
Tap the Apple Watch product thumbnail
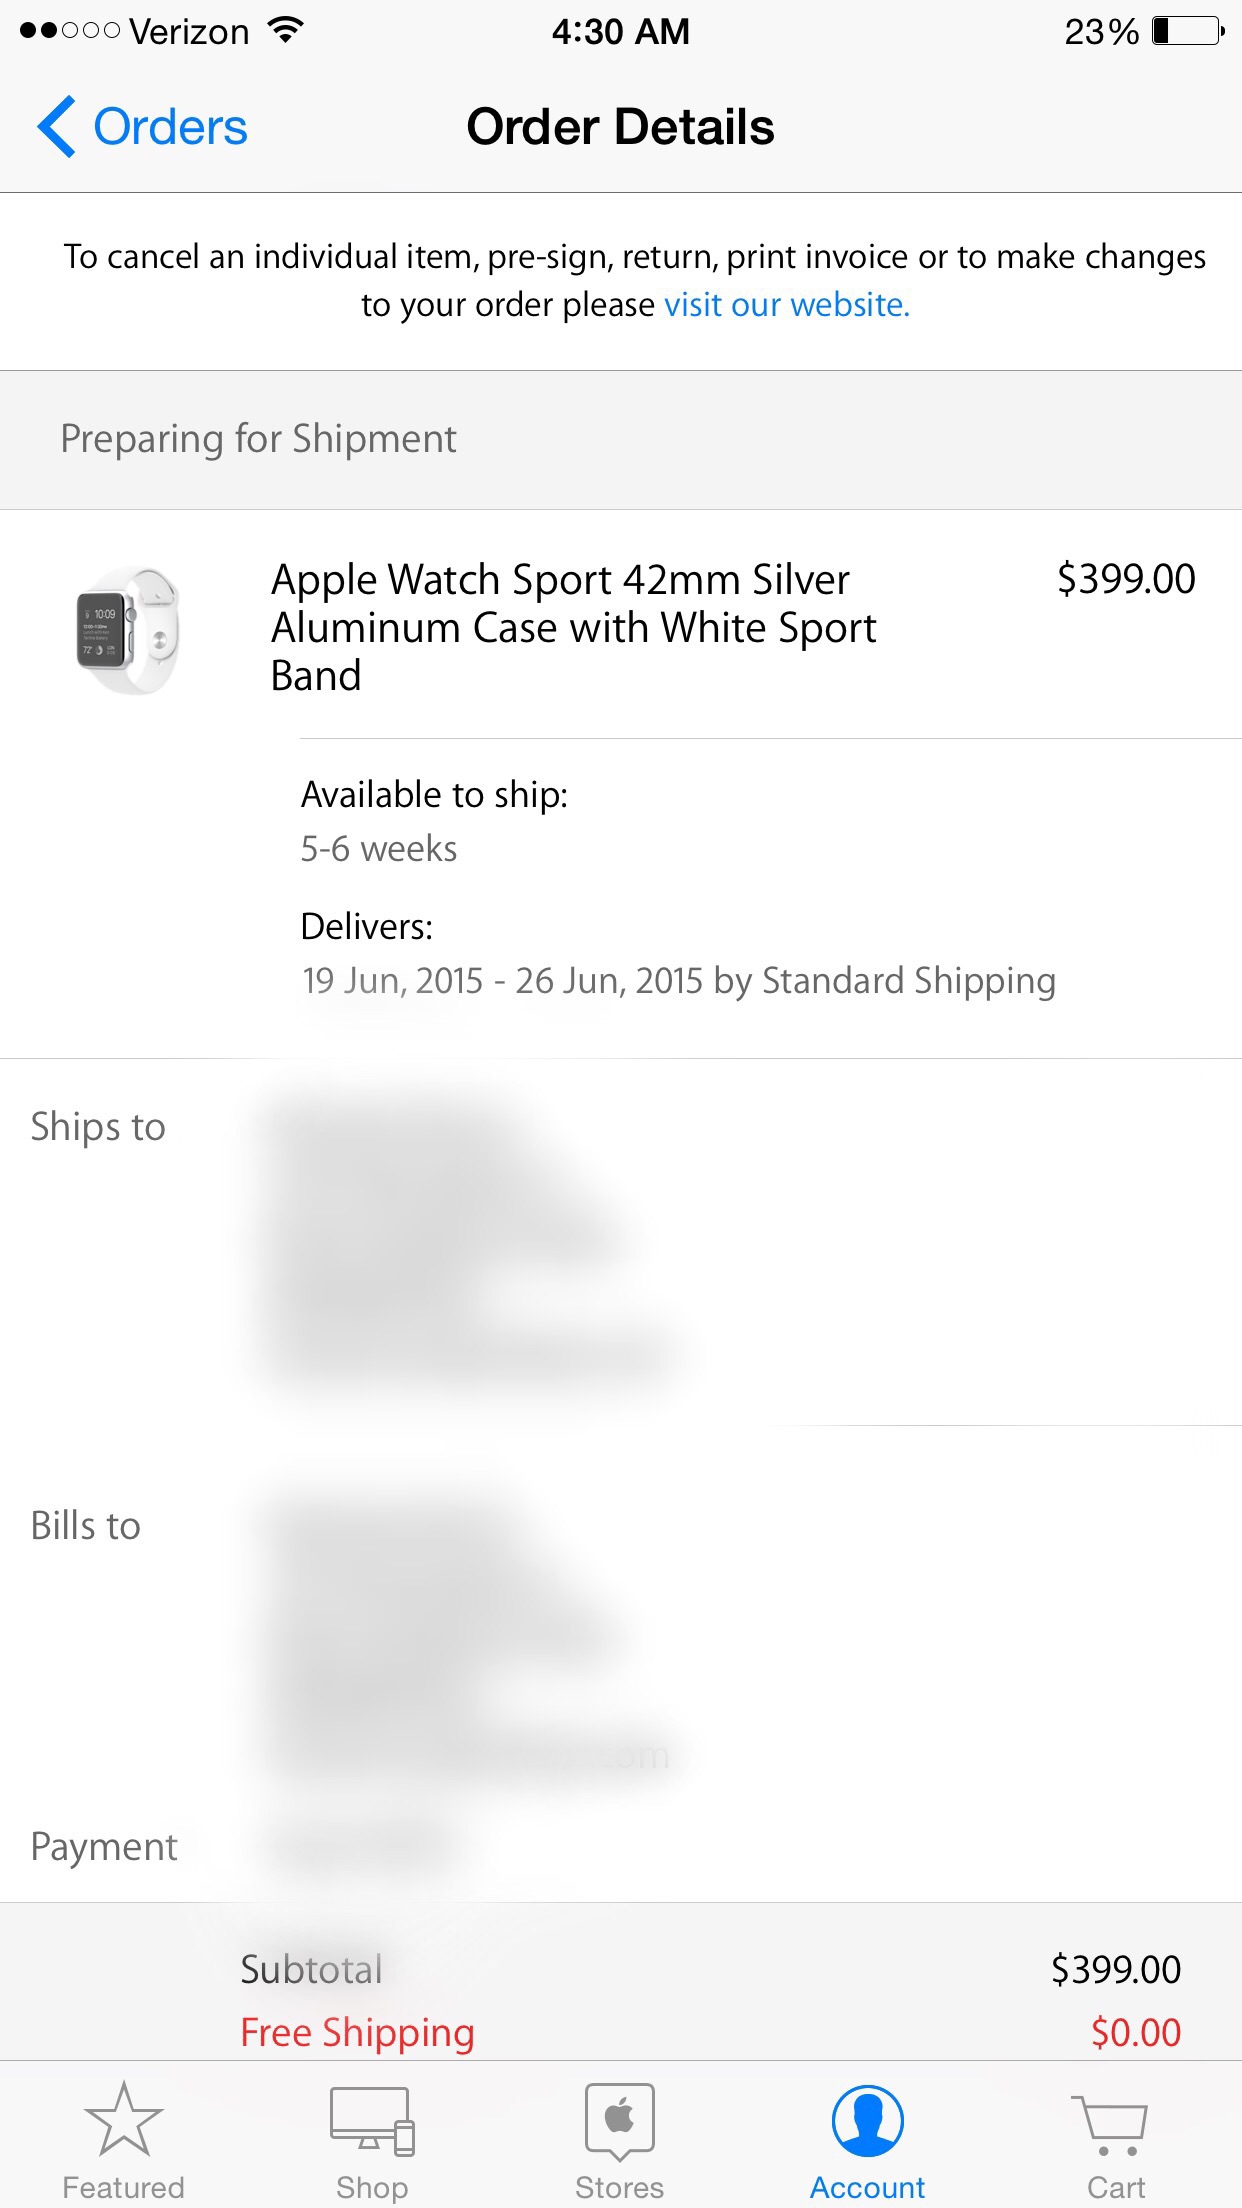click(x=128, y=631)
